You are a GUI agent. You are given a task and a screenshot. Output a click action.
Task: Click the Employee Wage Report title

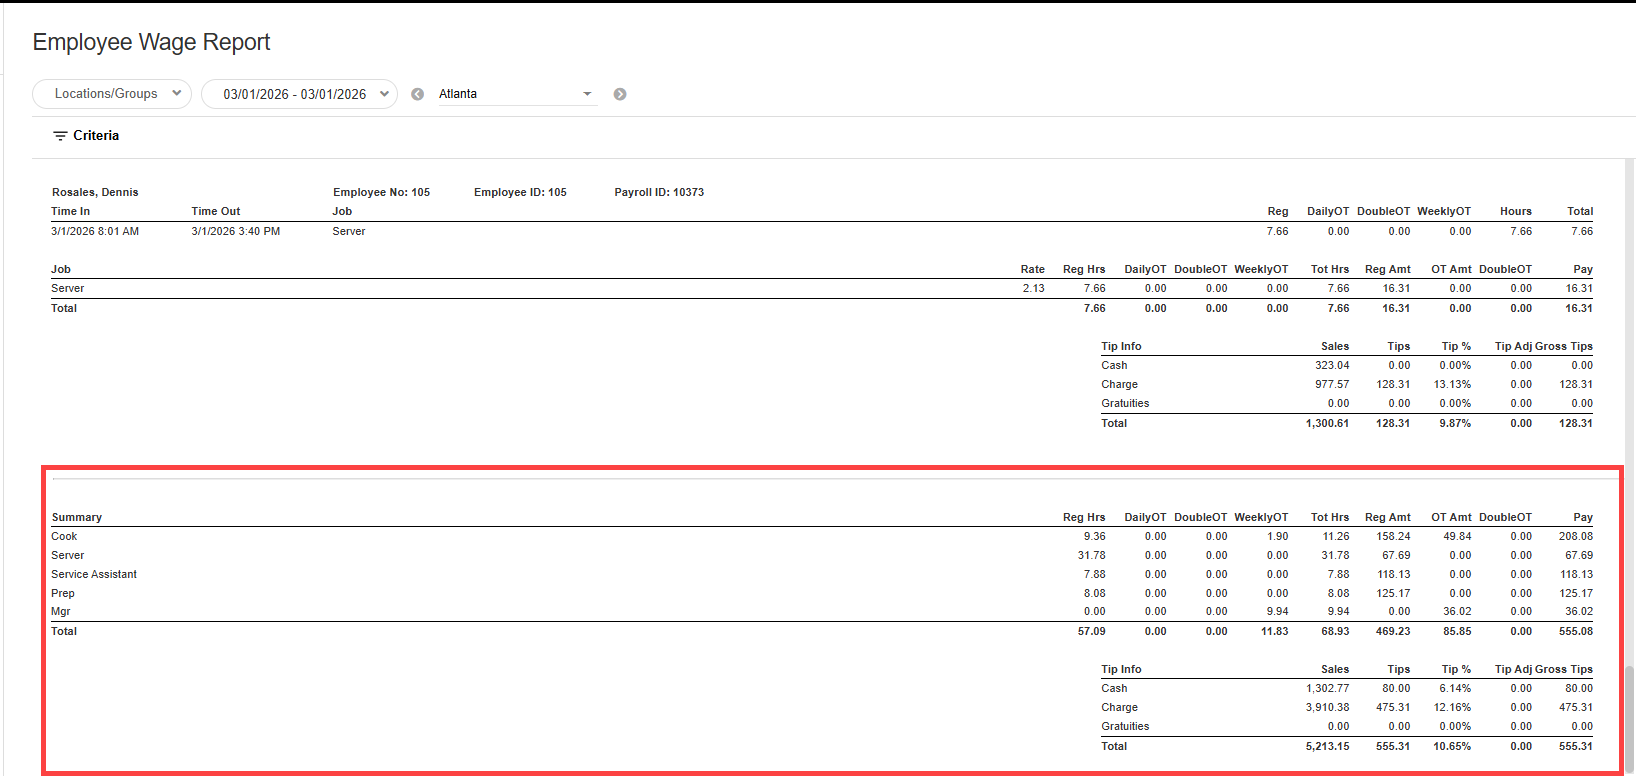tap(151, 42)
